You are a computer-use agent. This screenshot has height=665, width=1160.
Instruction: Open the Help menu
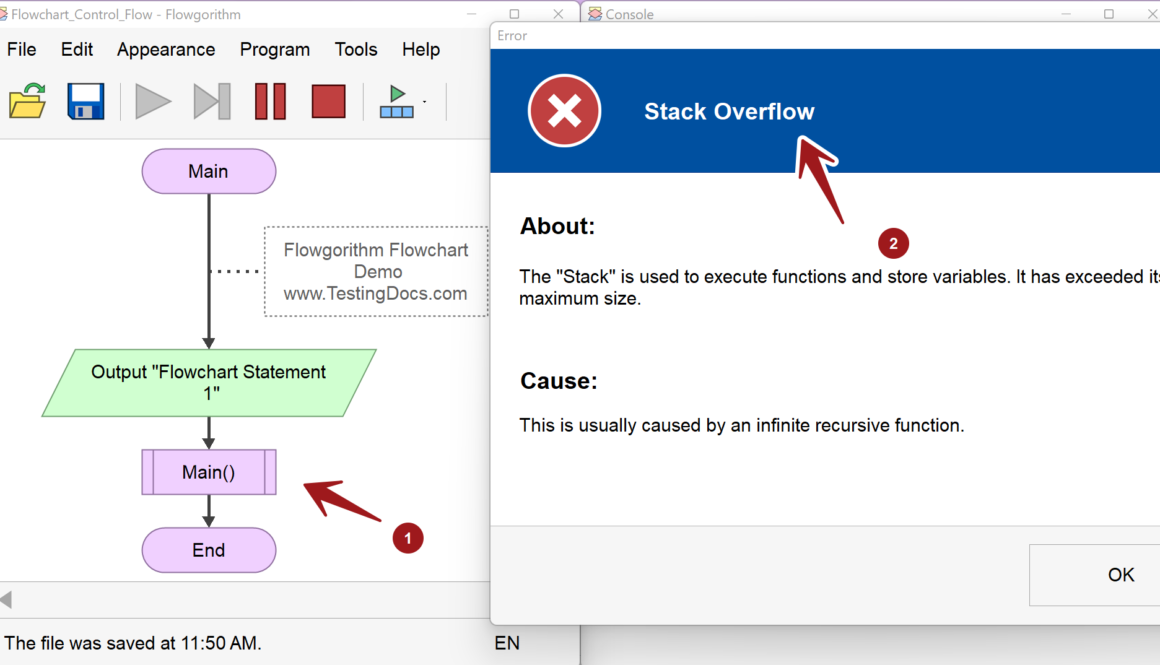click(x=421, y=50)
